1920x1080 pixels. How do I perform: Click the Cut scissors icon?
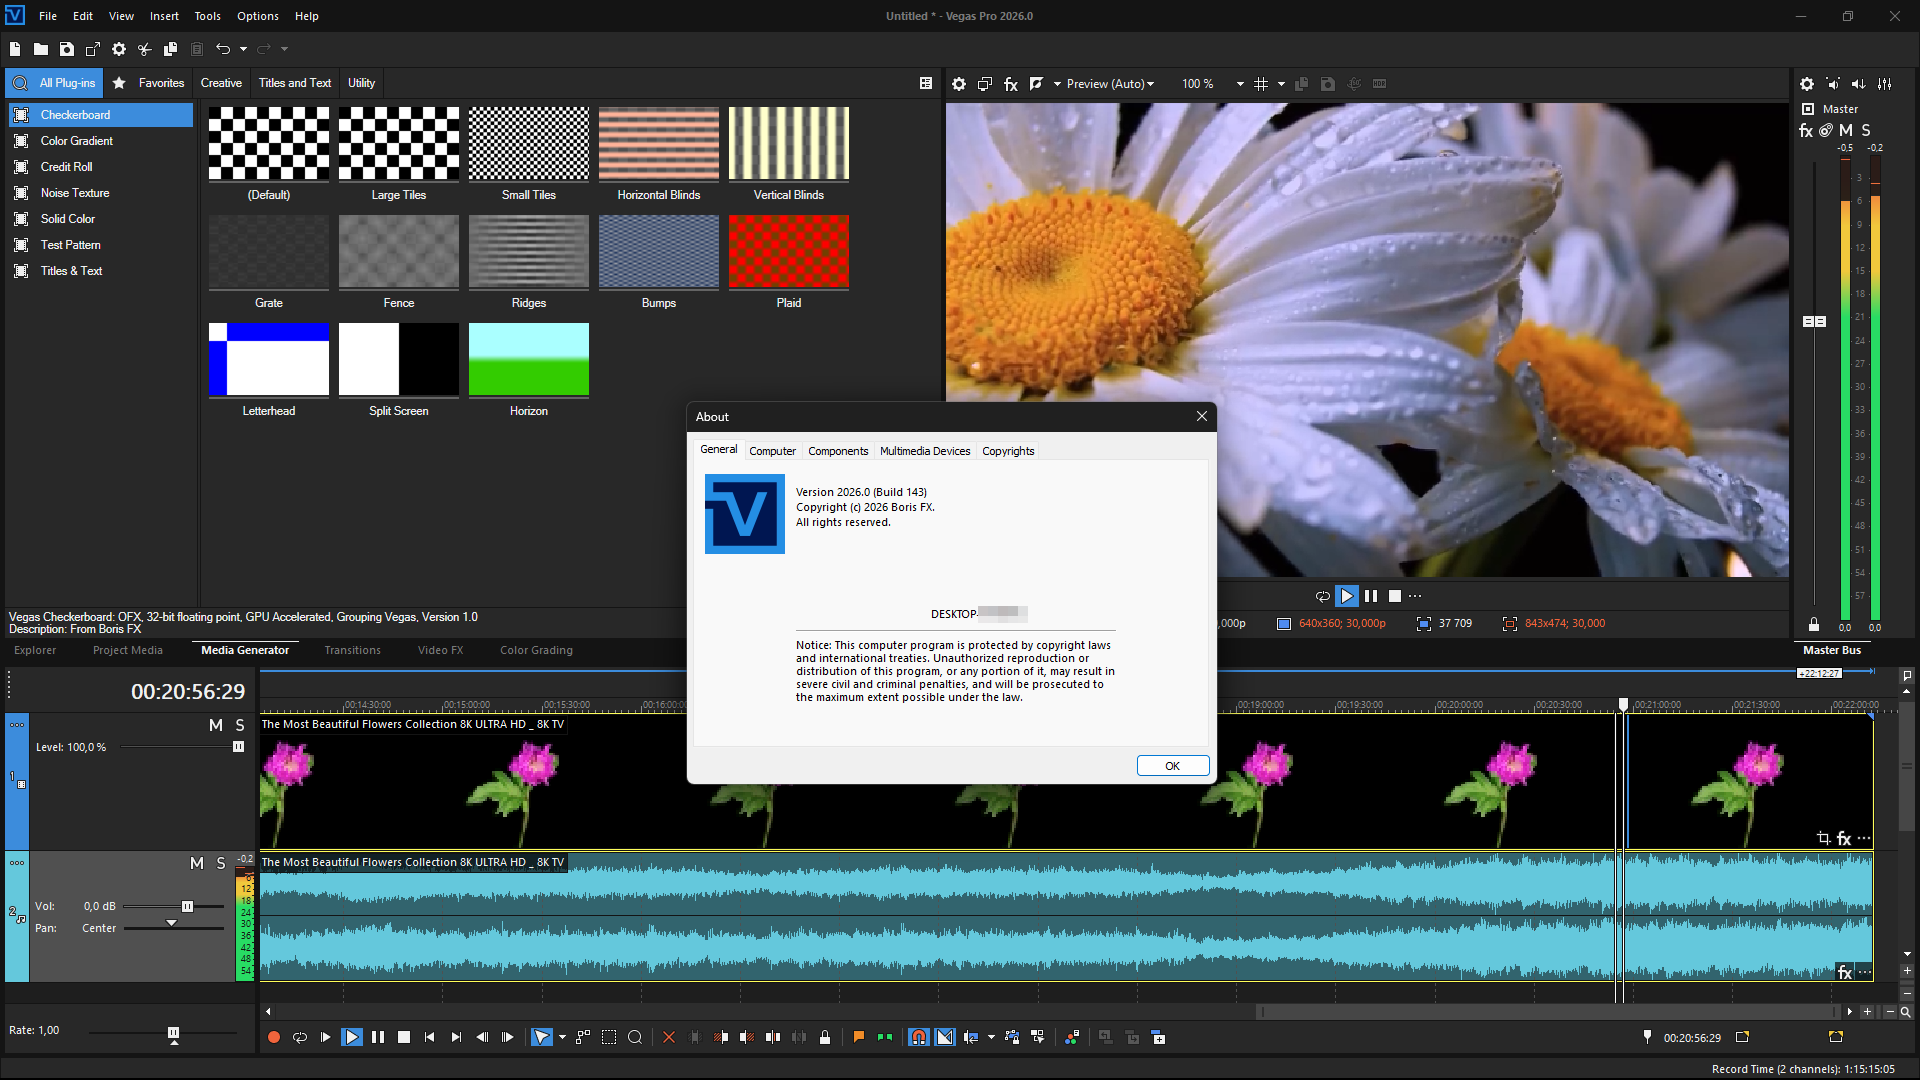click(145, 49)
